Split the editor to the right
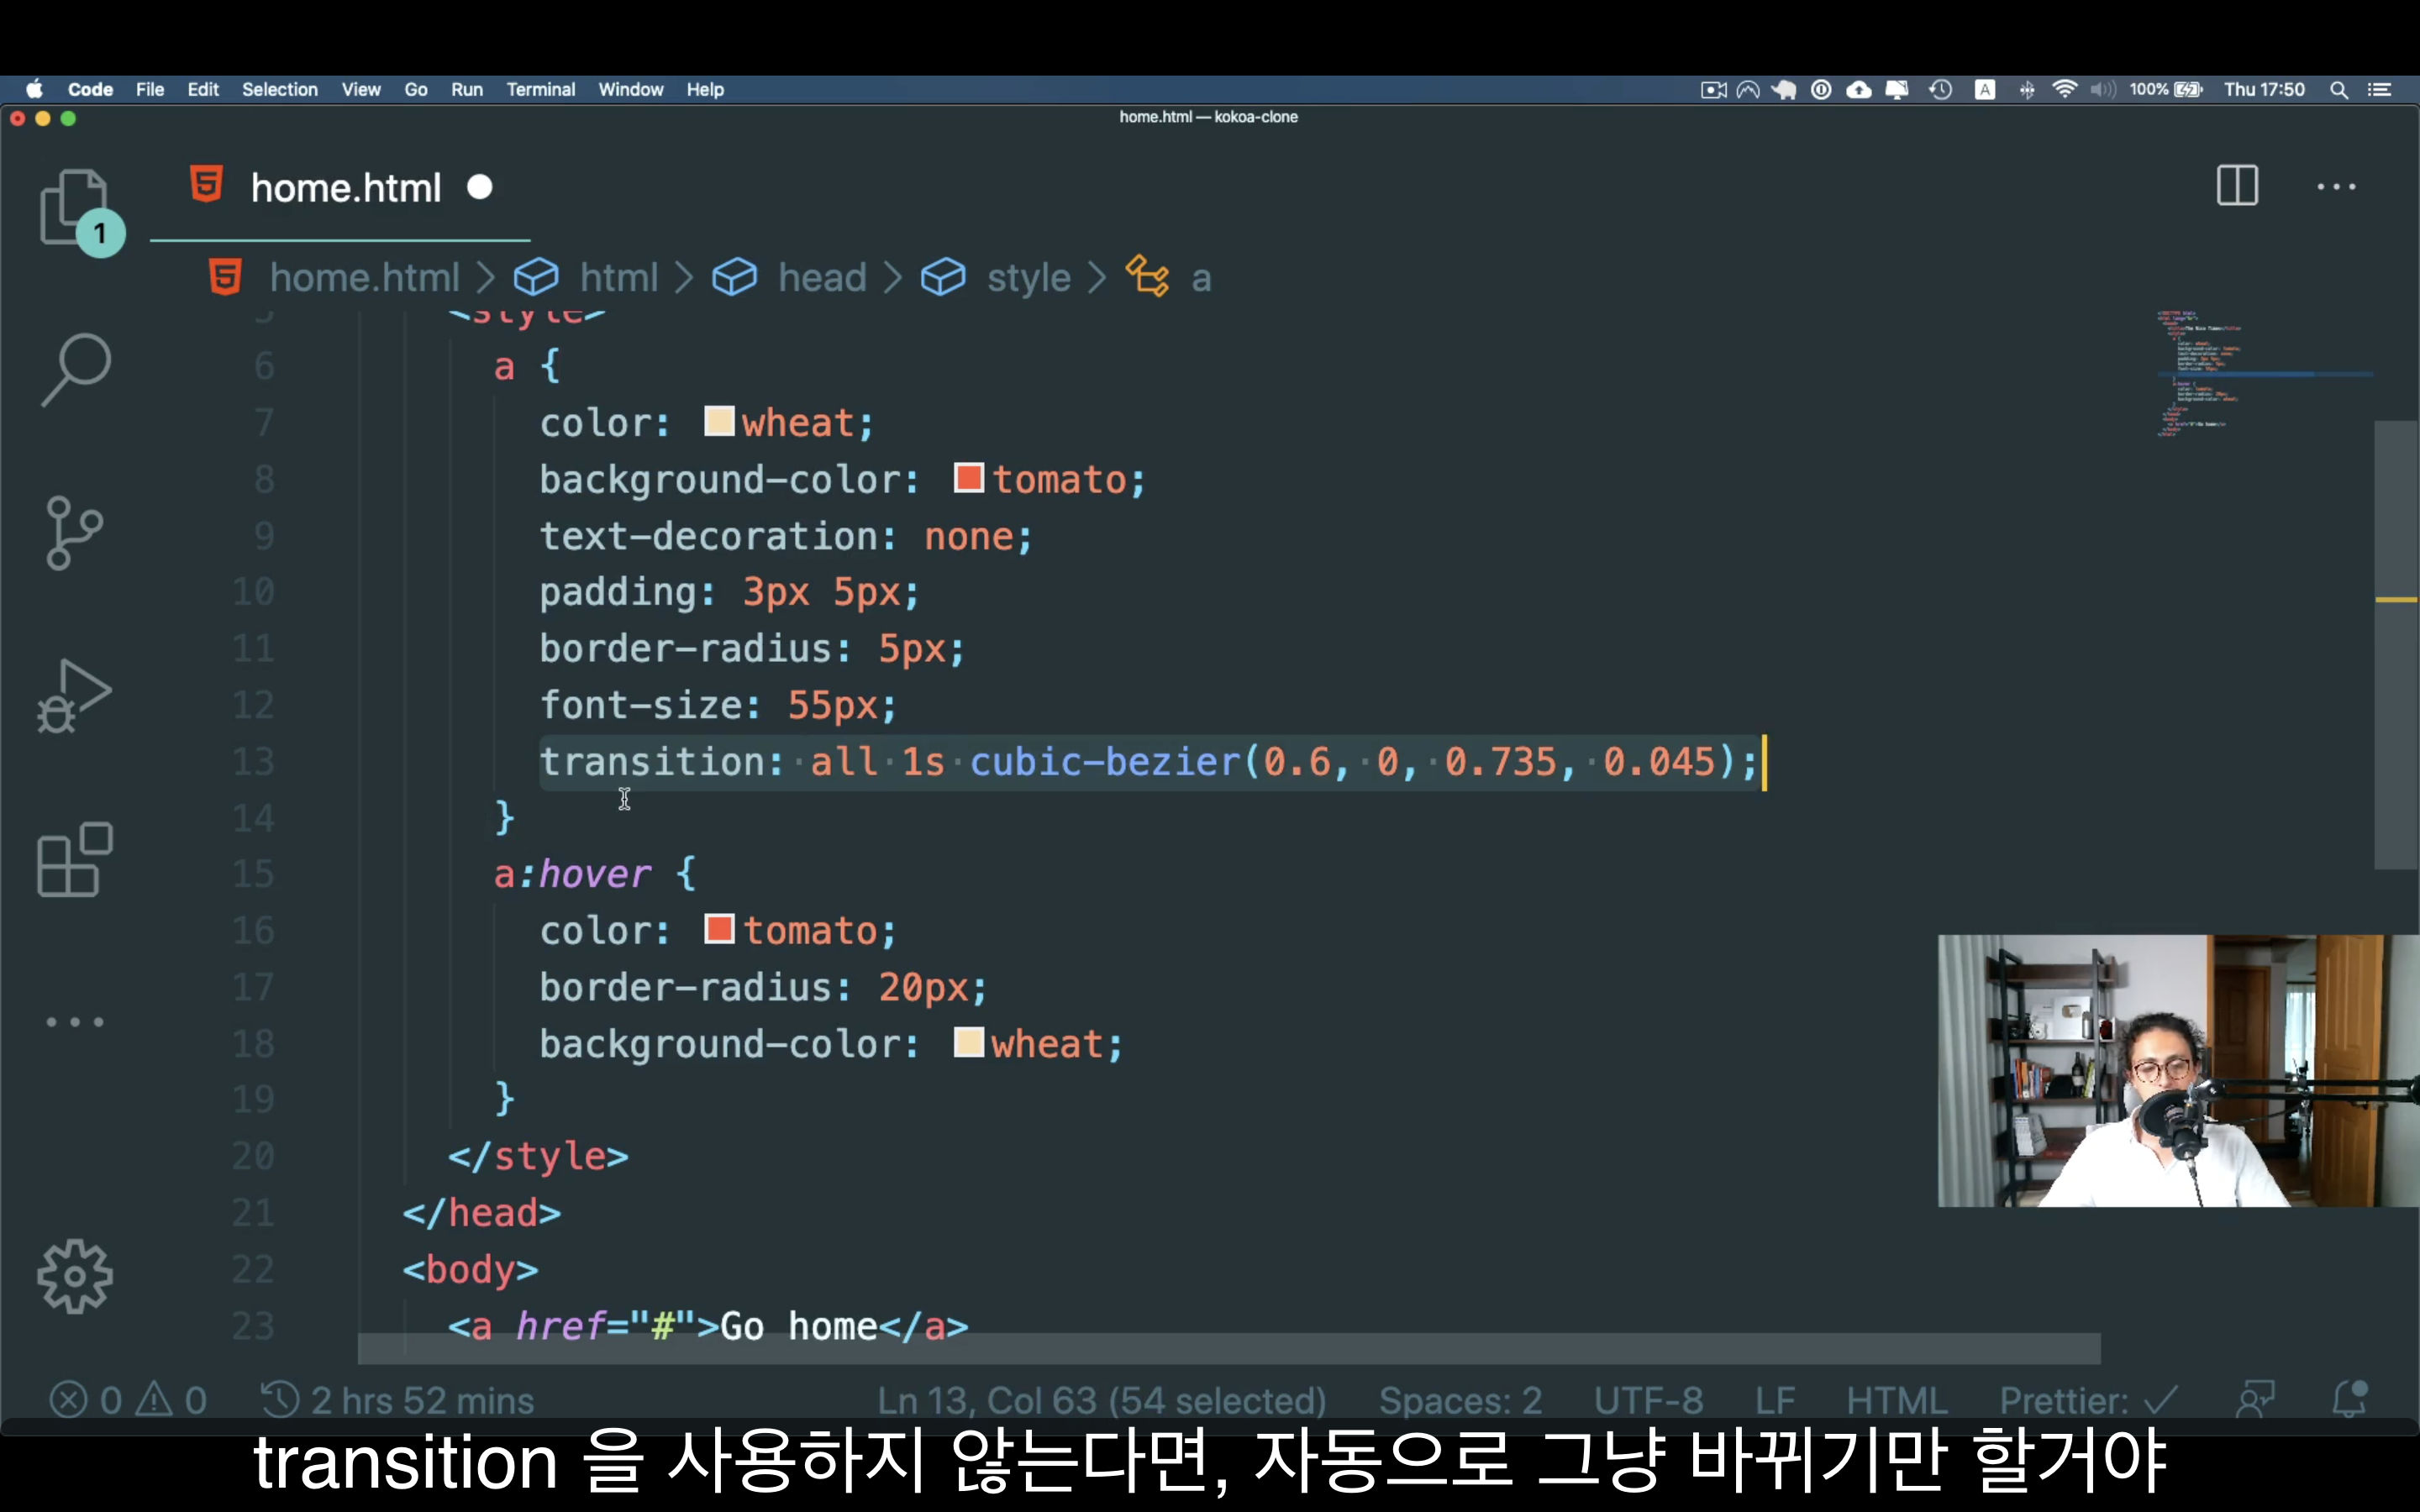Viewport: 2420px width, 1512px height. (x=2236, y=186)
